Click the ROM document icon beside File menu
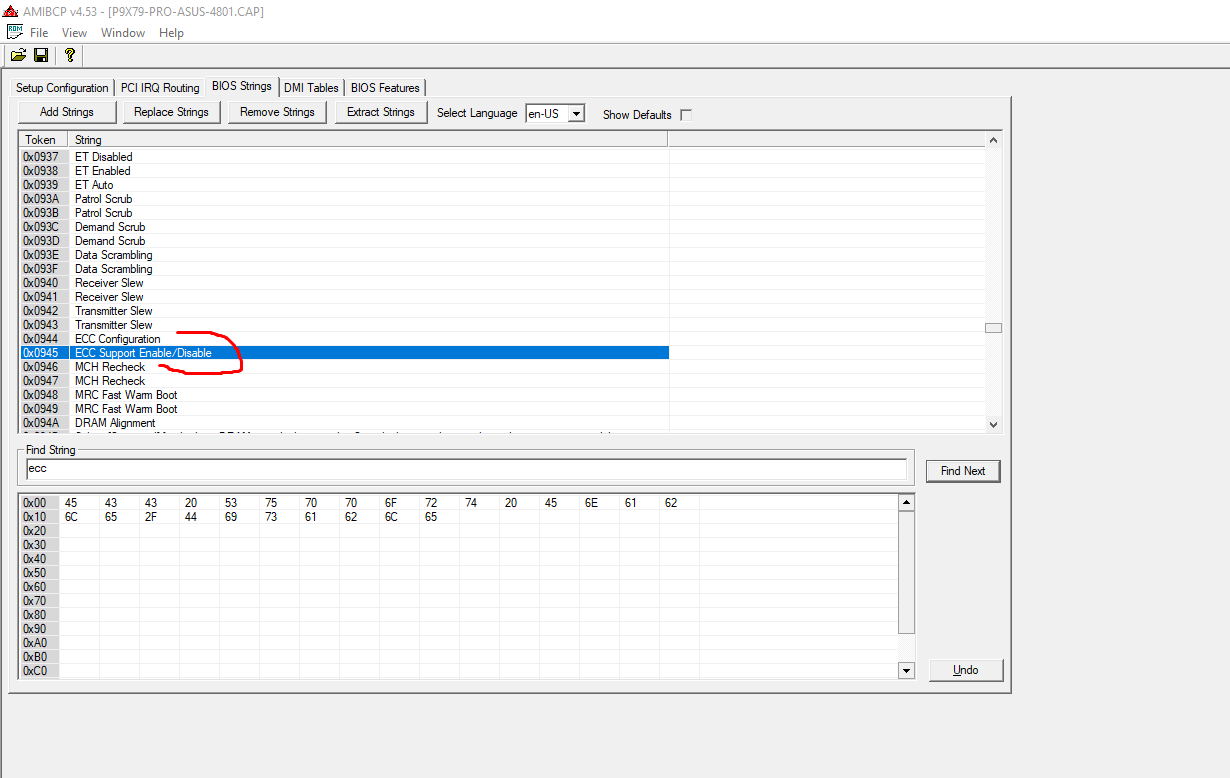 tap(15, 32)
